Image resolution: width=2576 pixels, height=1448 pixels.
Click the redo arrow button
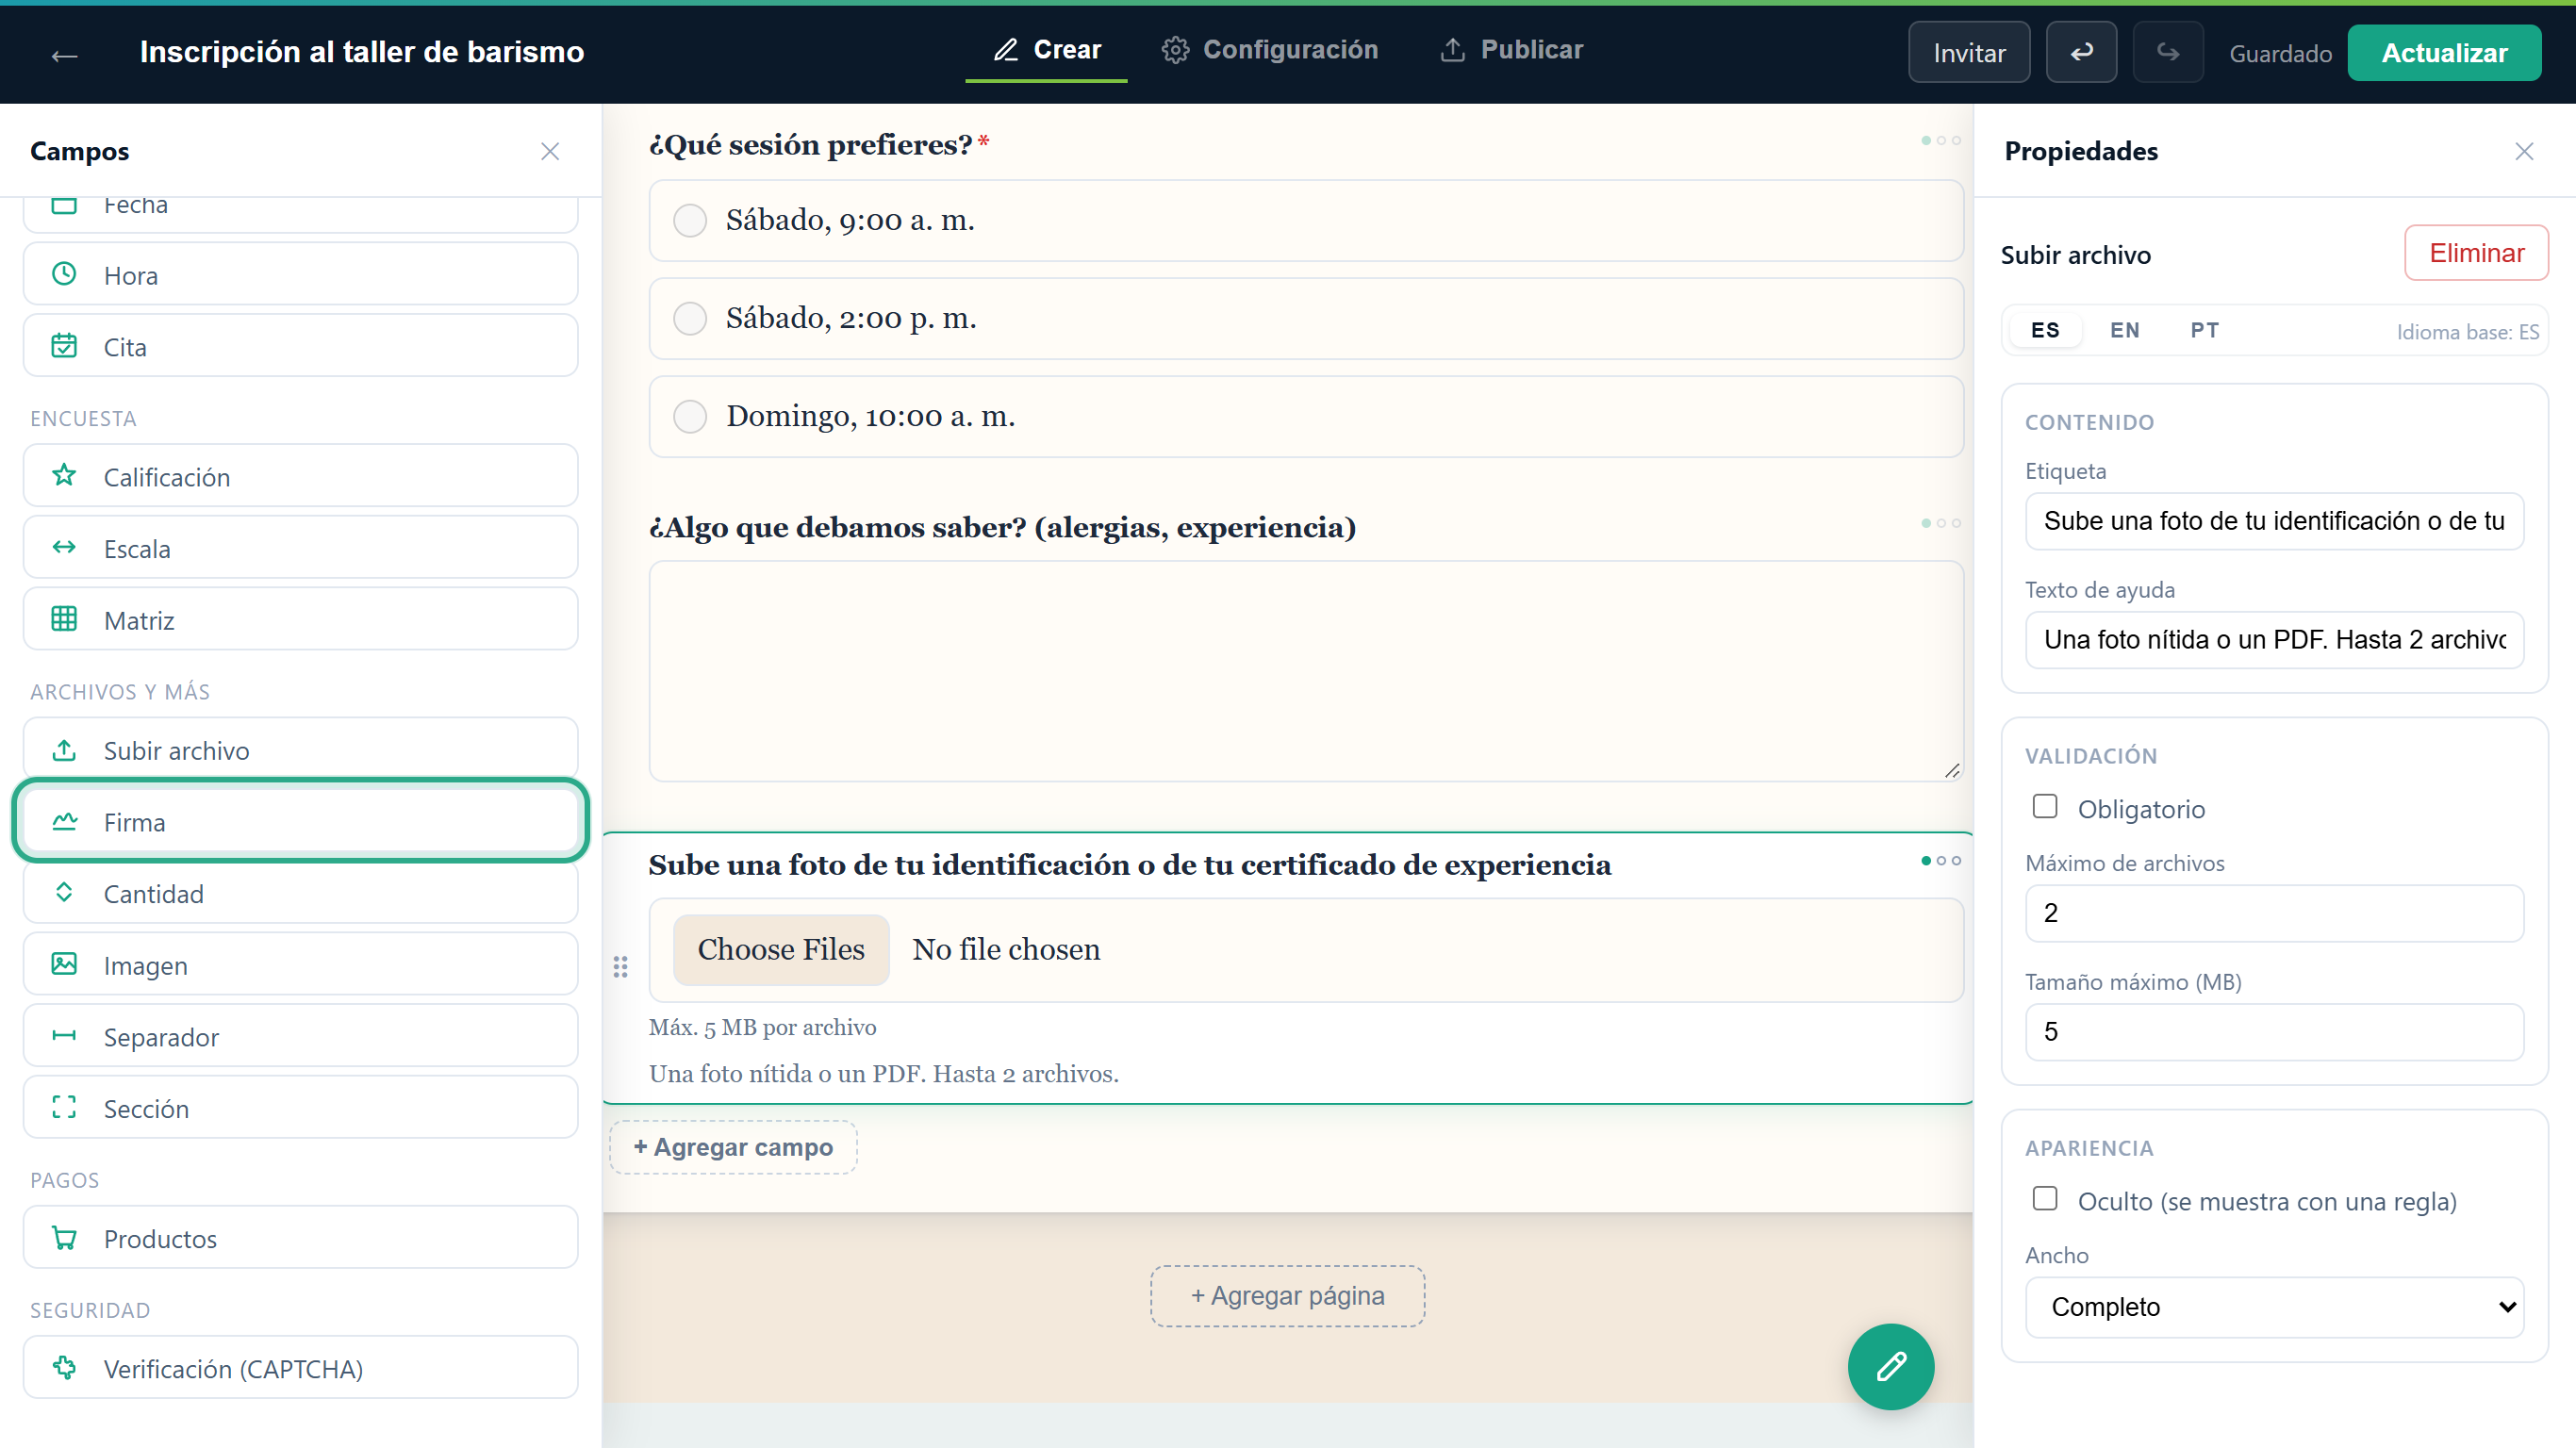(2167, 52)
